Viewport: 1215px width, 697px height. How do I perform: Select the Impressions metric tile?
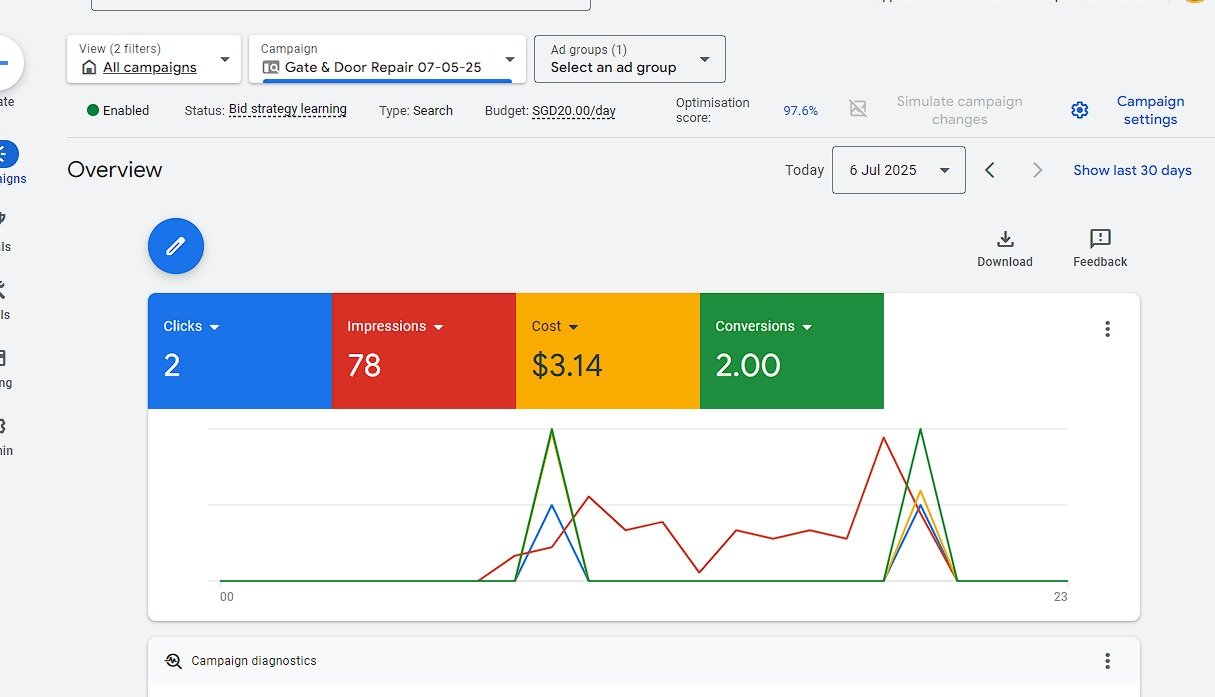[x=424, y=351]
